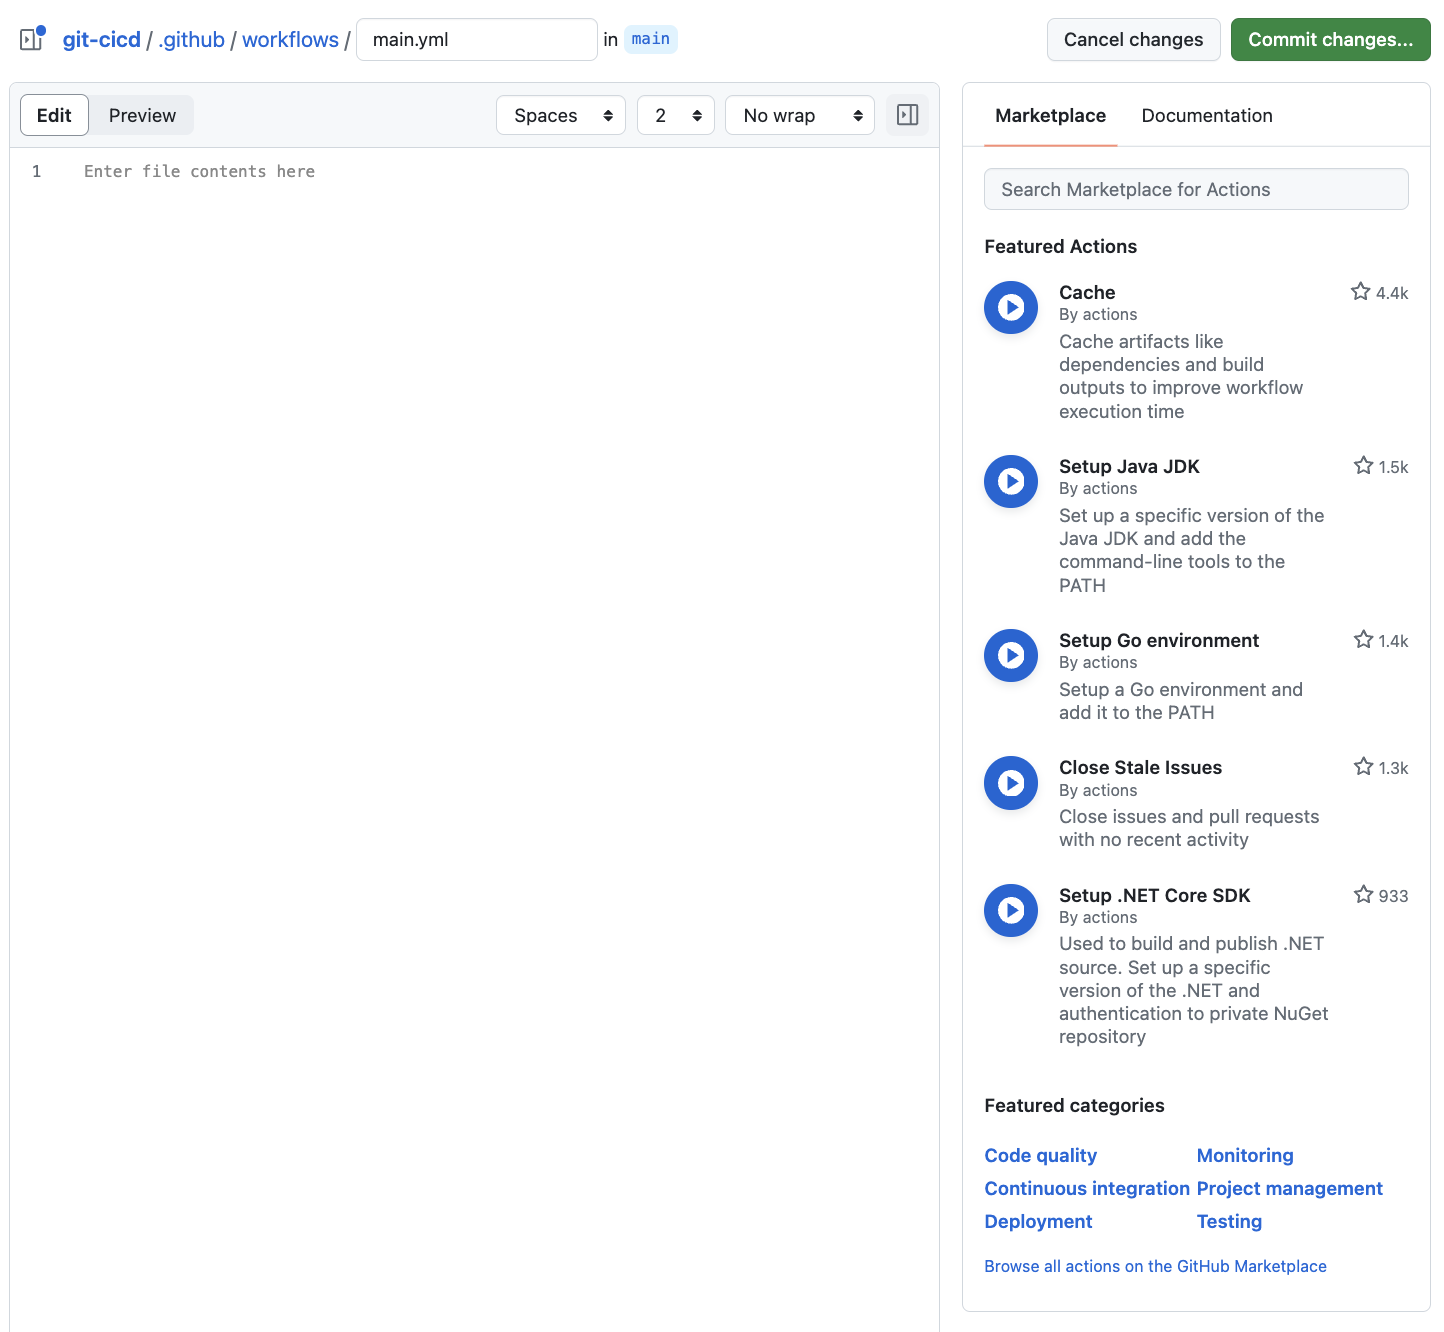Open the Close Stale Issues title
This screenshot has height=1332, width=1444.
tap(1140, 767)
